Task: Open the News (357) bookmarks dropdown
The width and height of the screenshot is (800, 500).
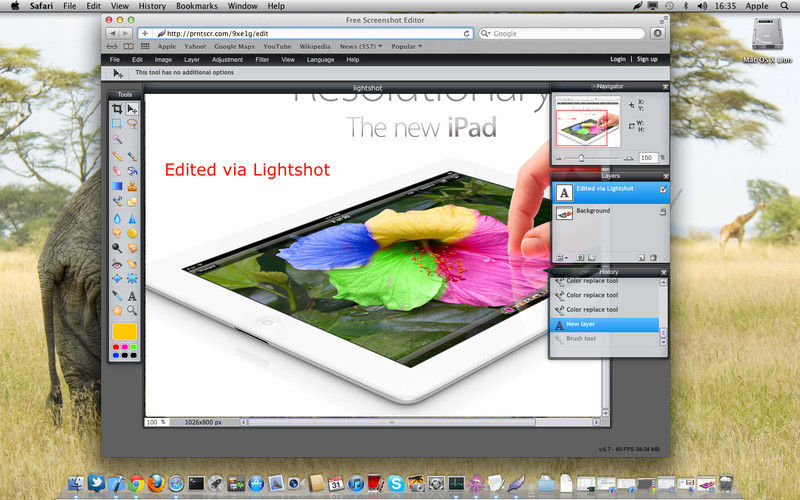Action: pos(361,46)
